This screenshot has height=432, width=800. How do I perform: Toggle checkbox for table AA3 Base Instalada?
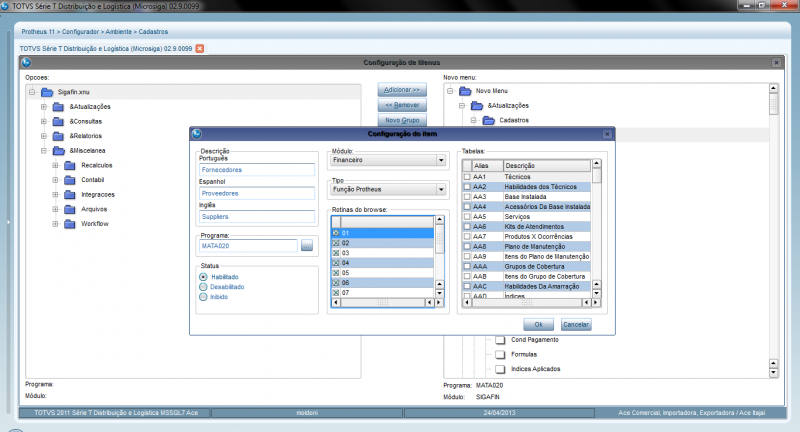(x=467, y=197)
